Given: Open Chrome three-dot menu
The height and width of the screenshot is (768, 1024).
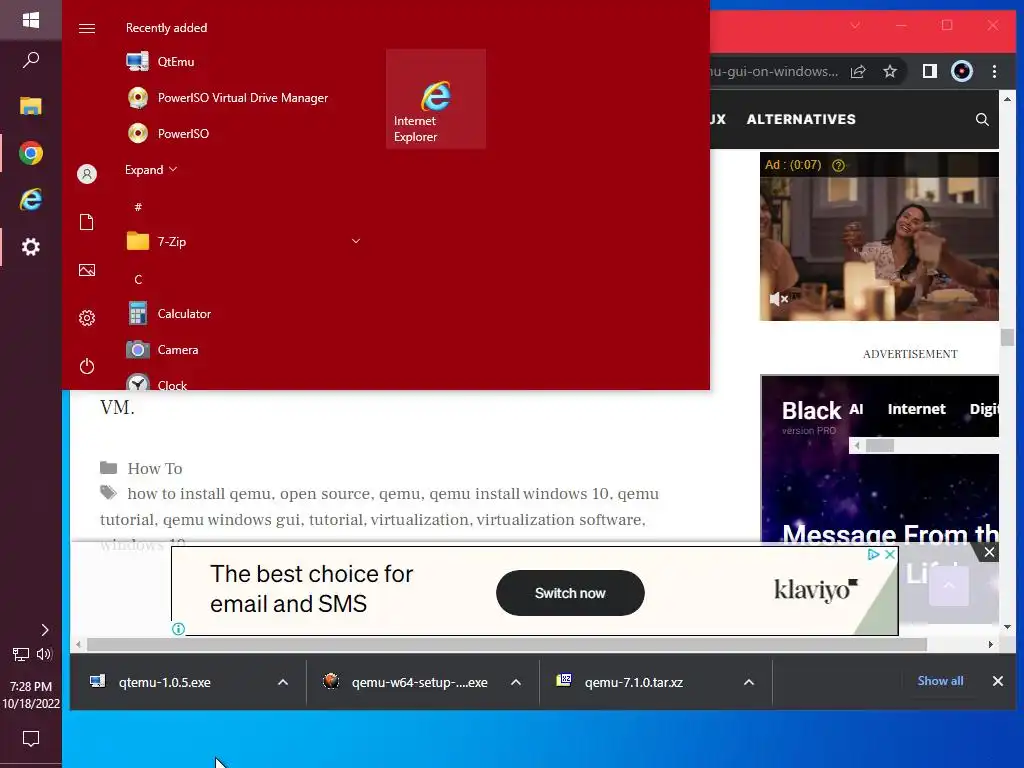Looking at the screenshot, I should (995, 72).
